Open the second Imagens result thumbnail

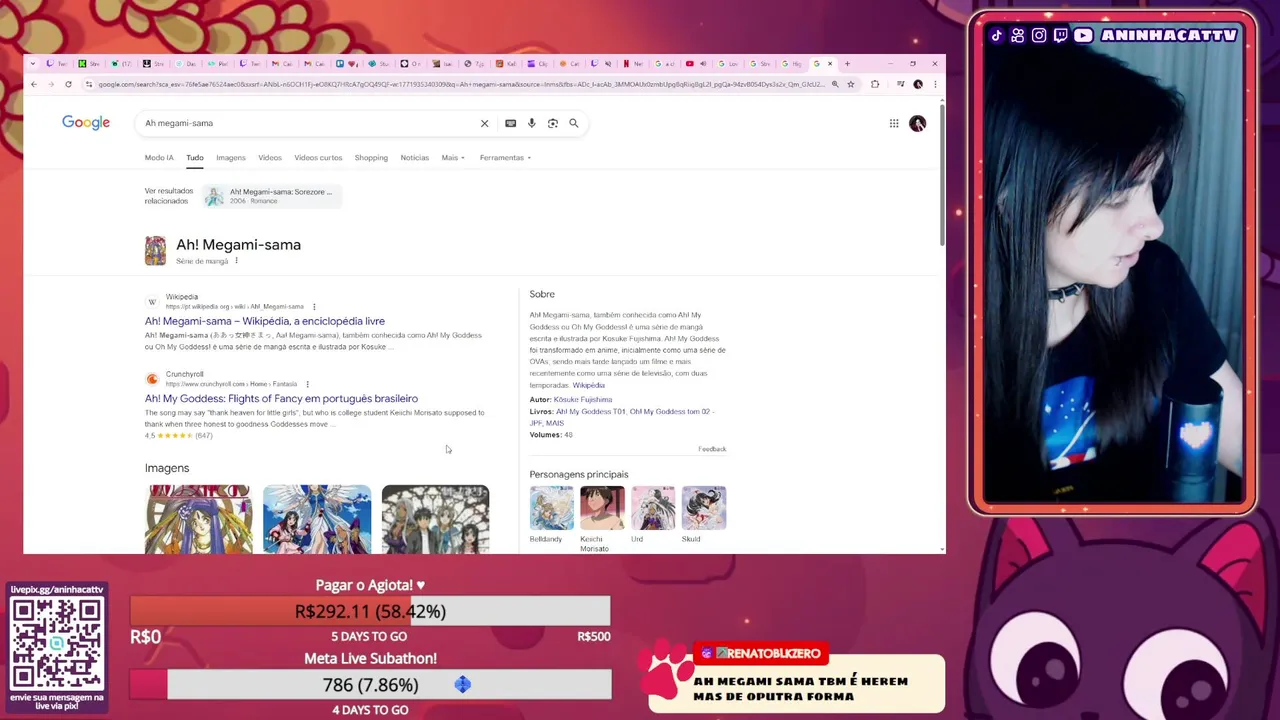317,519
